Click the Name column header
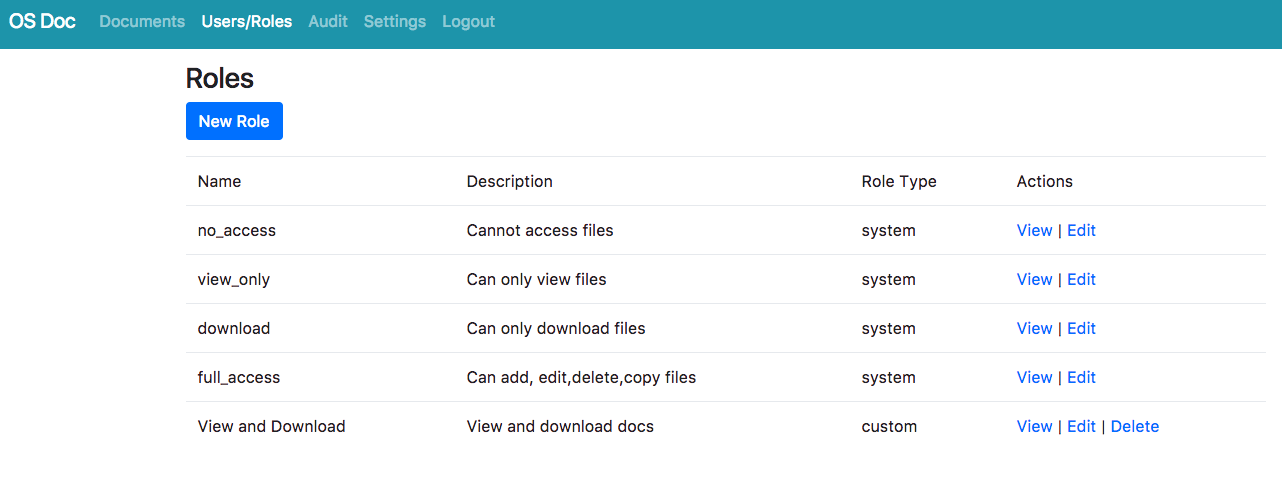The image size is (1282, 482). (219, 181)
